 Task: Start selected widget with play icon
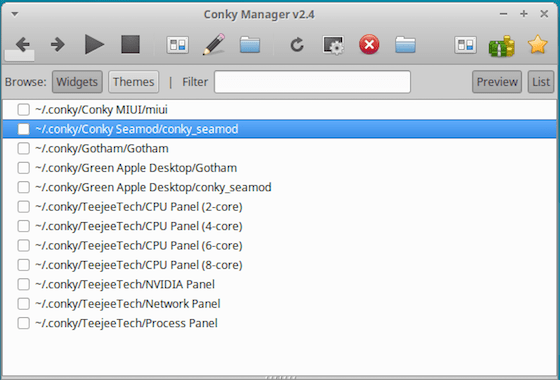click(94, 44)
